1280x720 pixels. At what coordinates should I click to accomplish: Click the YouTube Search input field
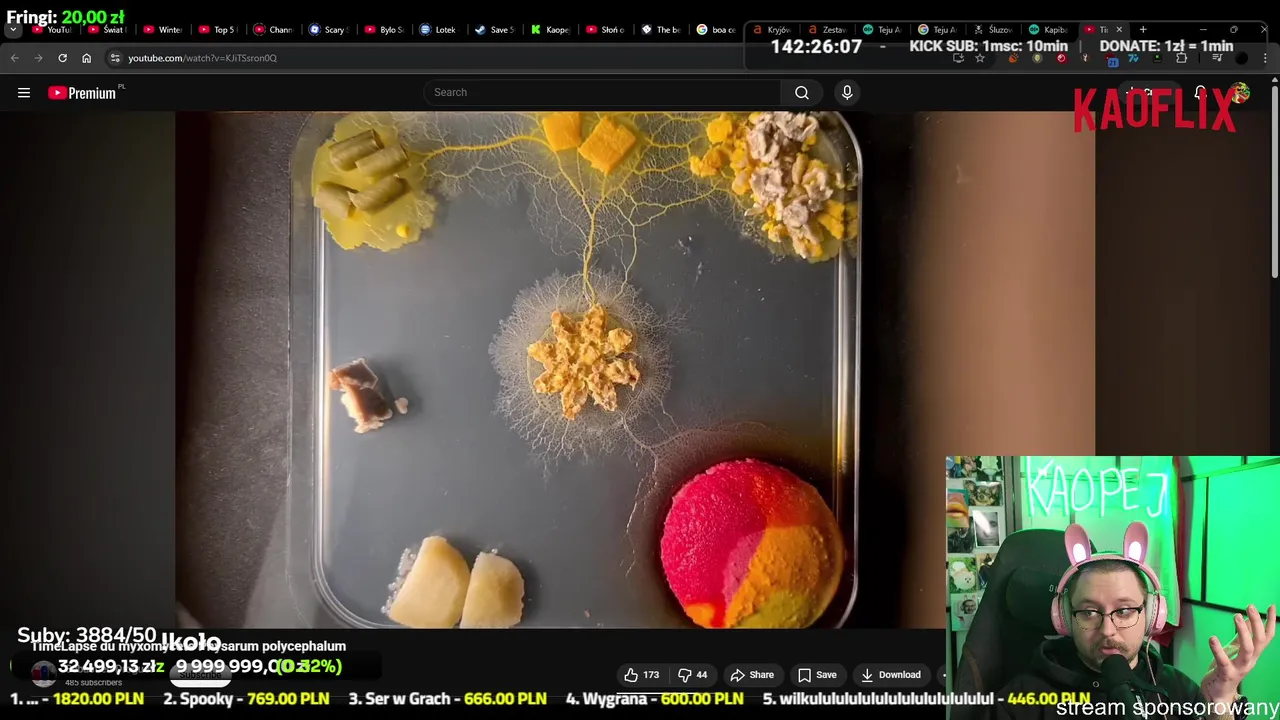click(x=603, y=92)
